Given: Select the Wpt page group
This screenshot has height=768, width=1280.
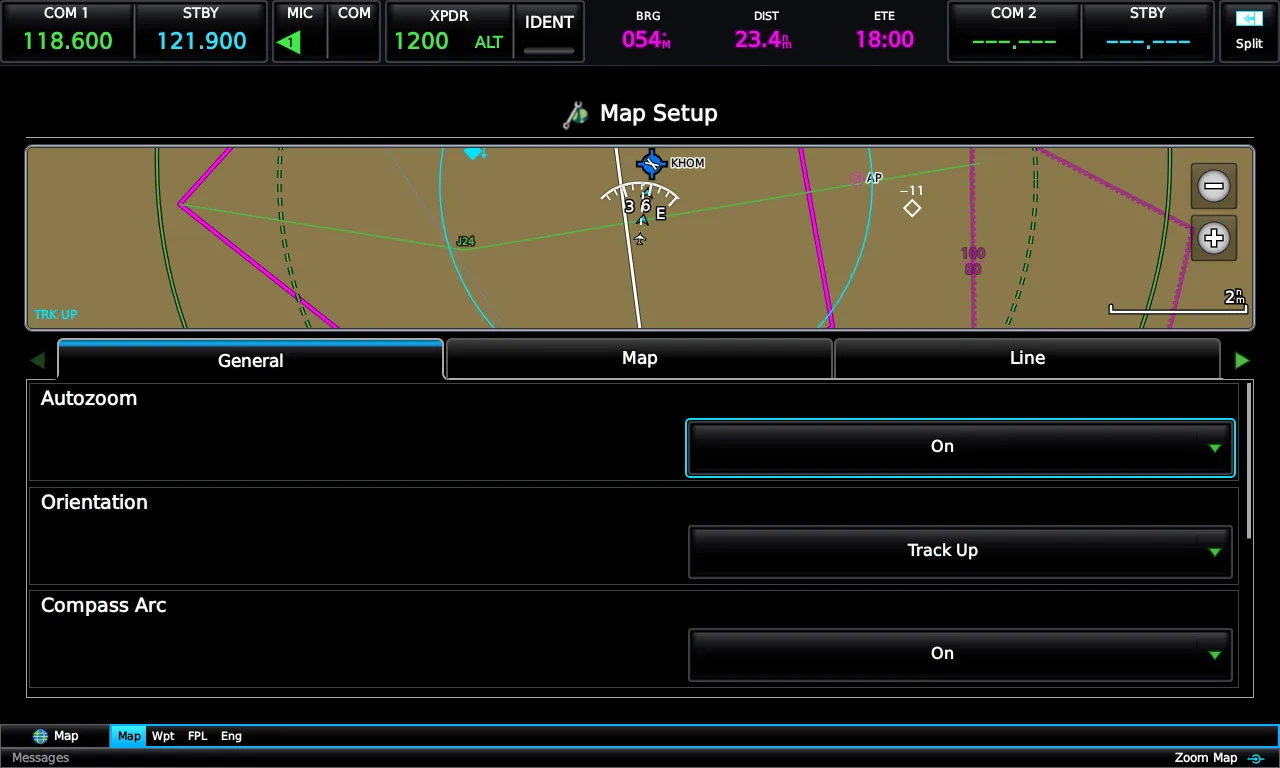Looking at the screenshot, I should pos(163,736).
